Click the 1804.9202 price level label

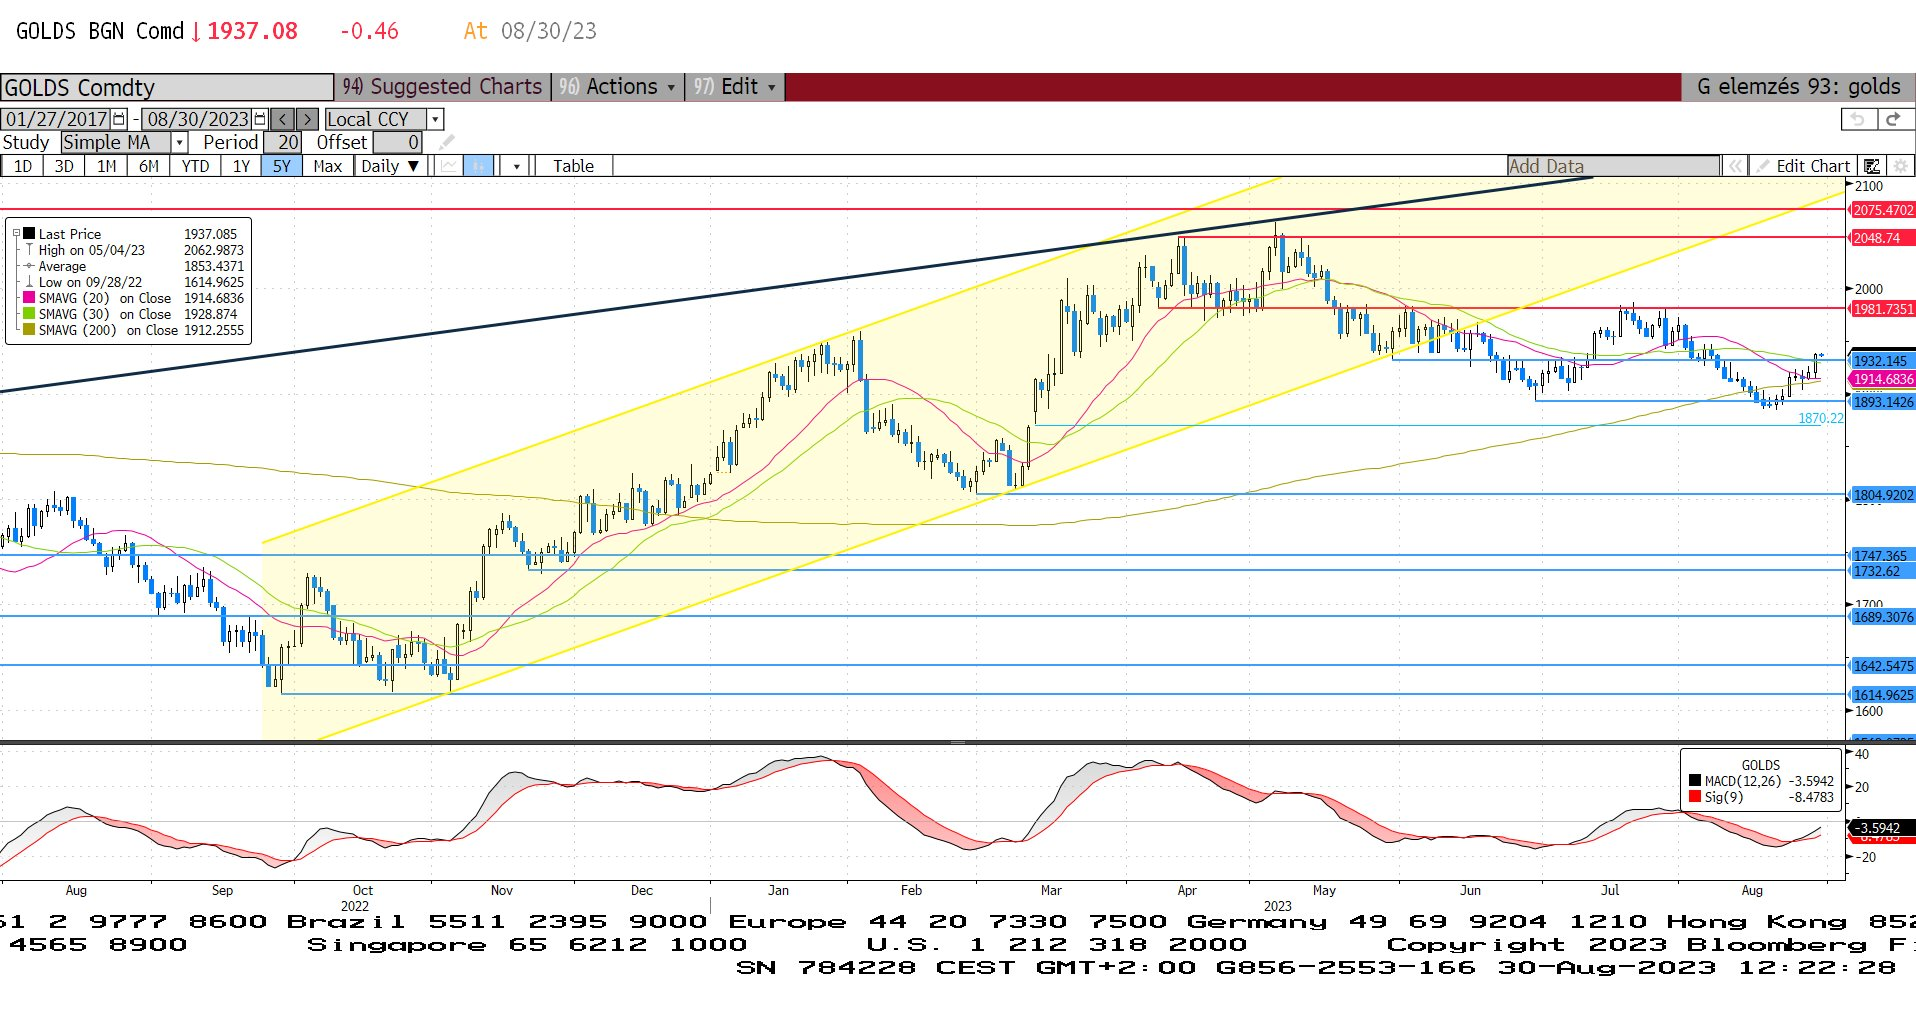point(1883,495)
